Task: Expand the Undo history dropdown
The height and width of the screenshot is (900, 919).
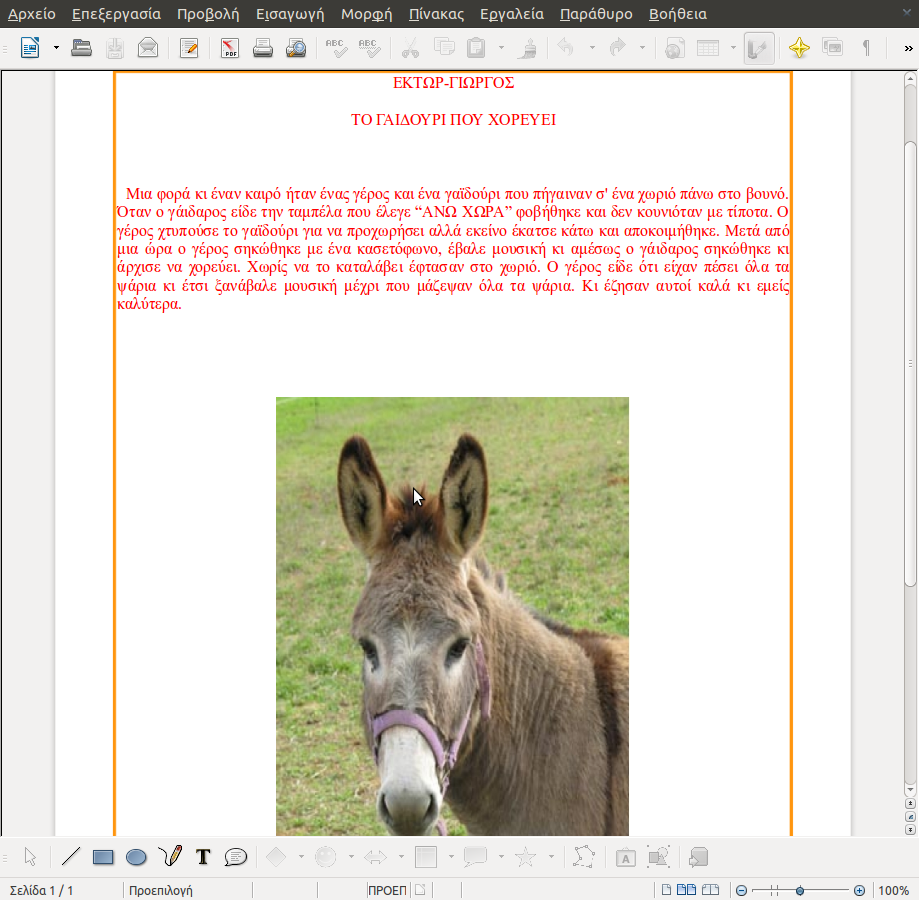Action: point(592,47)
